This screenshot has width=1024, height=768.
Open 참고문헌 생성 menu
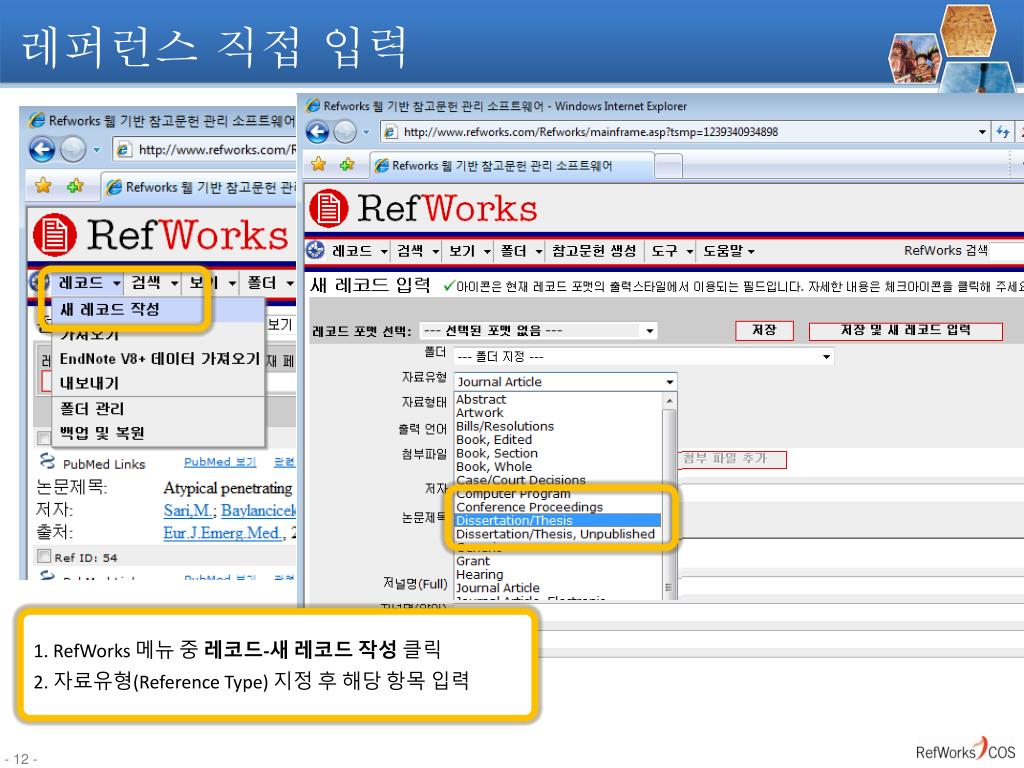(594, 251)
